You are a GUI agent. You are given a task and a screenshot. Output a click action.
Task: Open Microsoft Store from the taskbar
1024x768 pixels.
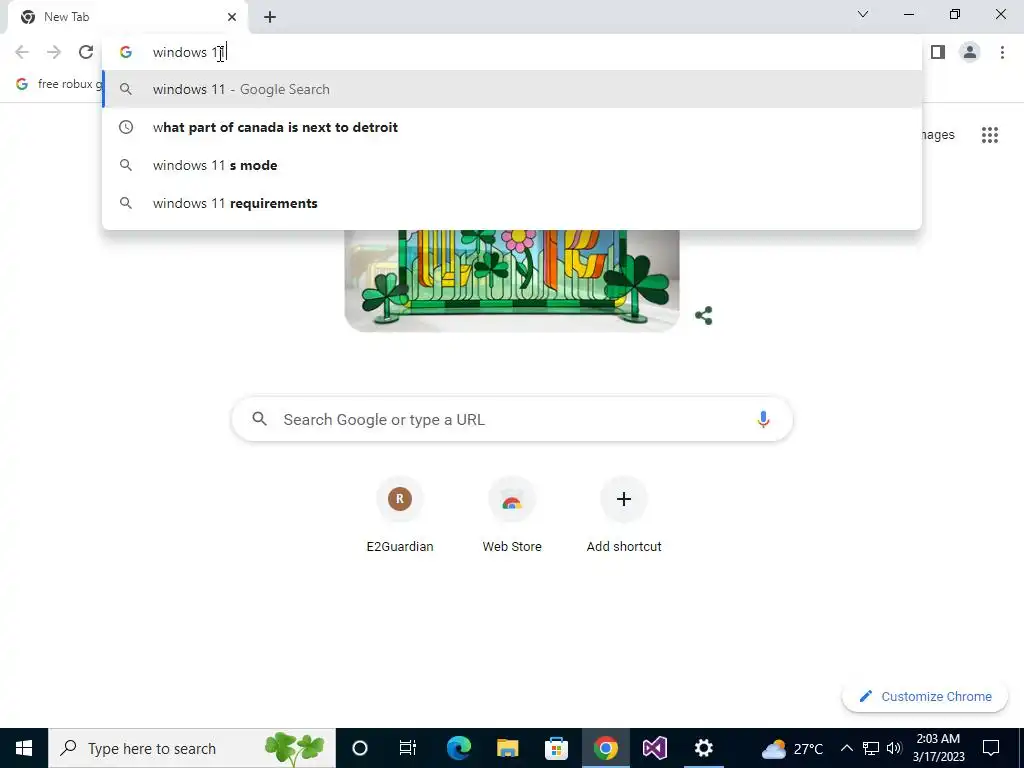pos(556,748)
